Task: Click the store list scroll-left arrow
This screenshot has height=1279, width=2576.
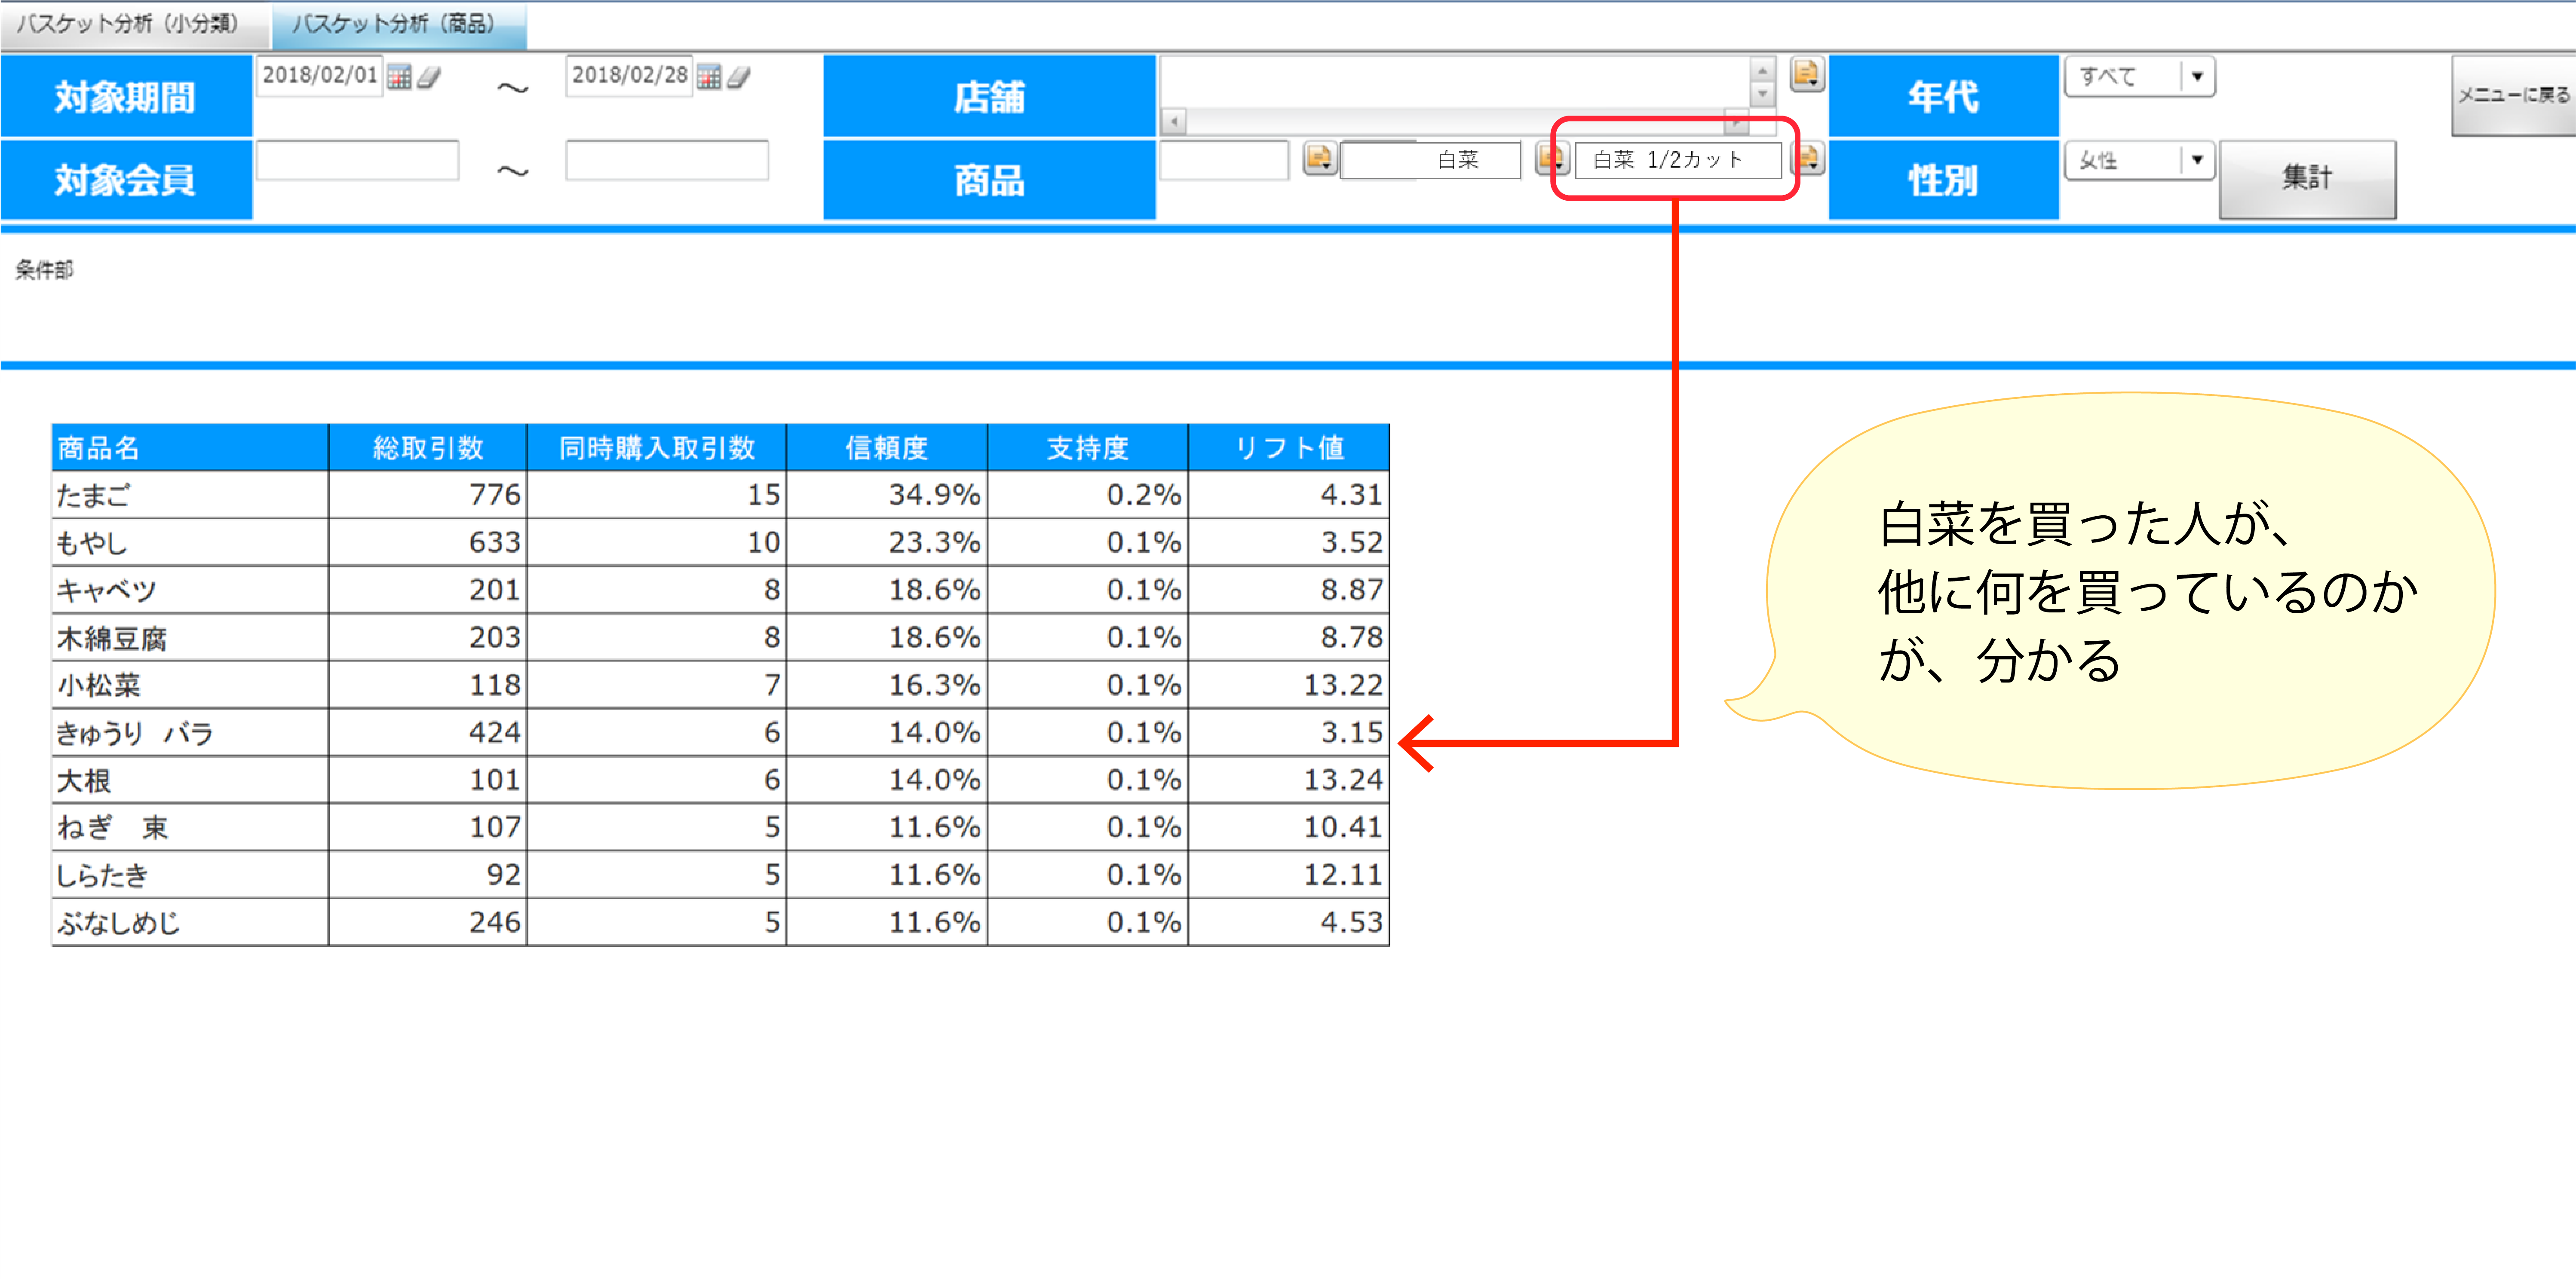Action: (1174, 122)
